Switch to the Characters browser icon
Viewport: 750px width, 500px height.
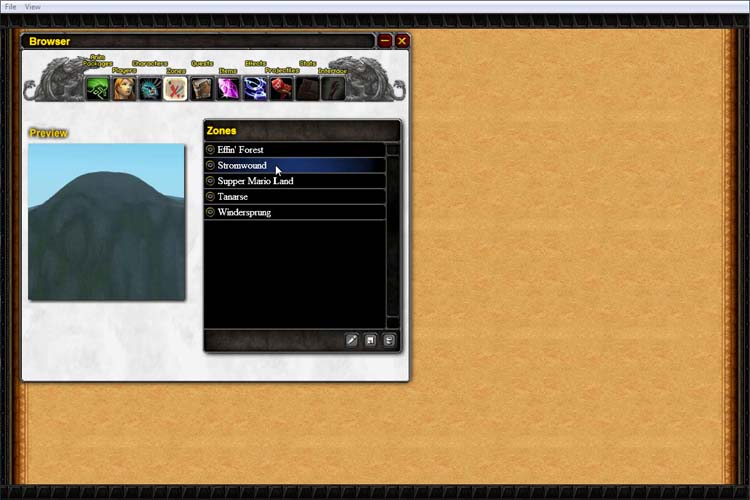point(150,89)
